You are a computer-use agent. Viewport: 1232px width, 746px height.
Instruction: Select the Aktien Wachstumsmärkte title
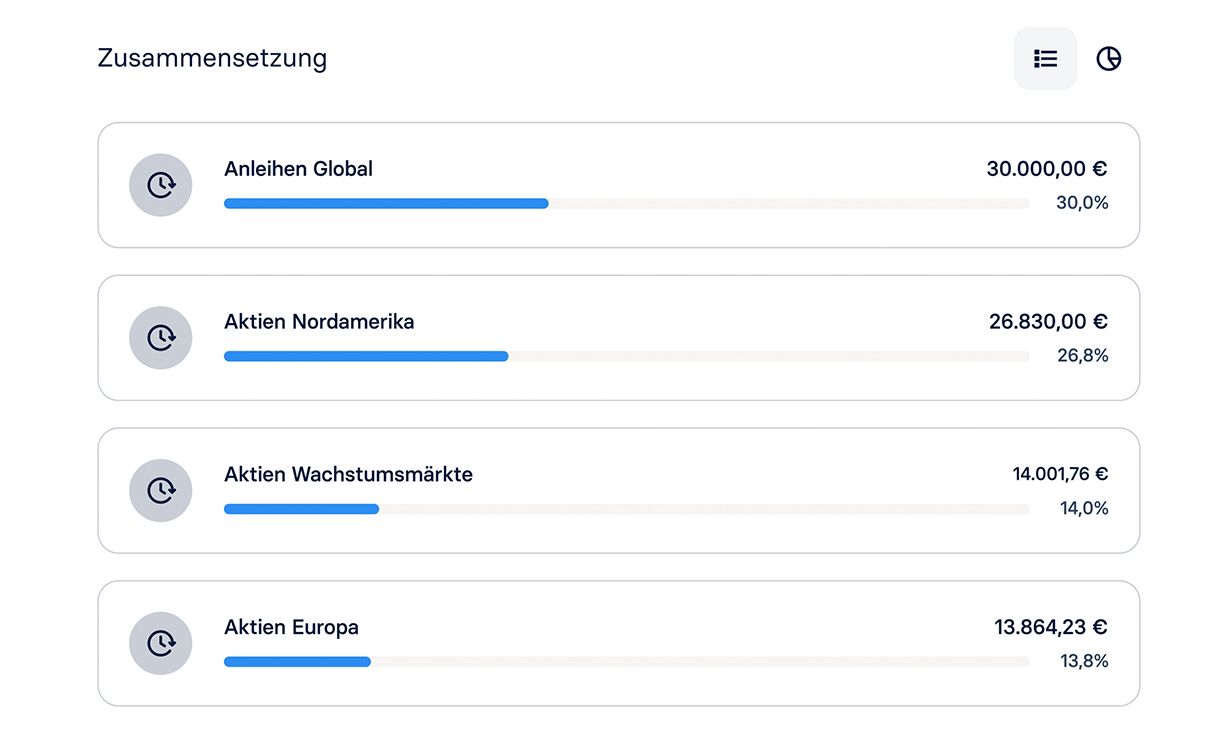[348, 475]
